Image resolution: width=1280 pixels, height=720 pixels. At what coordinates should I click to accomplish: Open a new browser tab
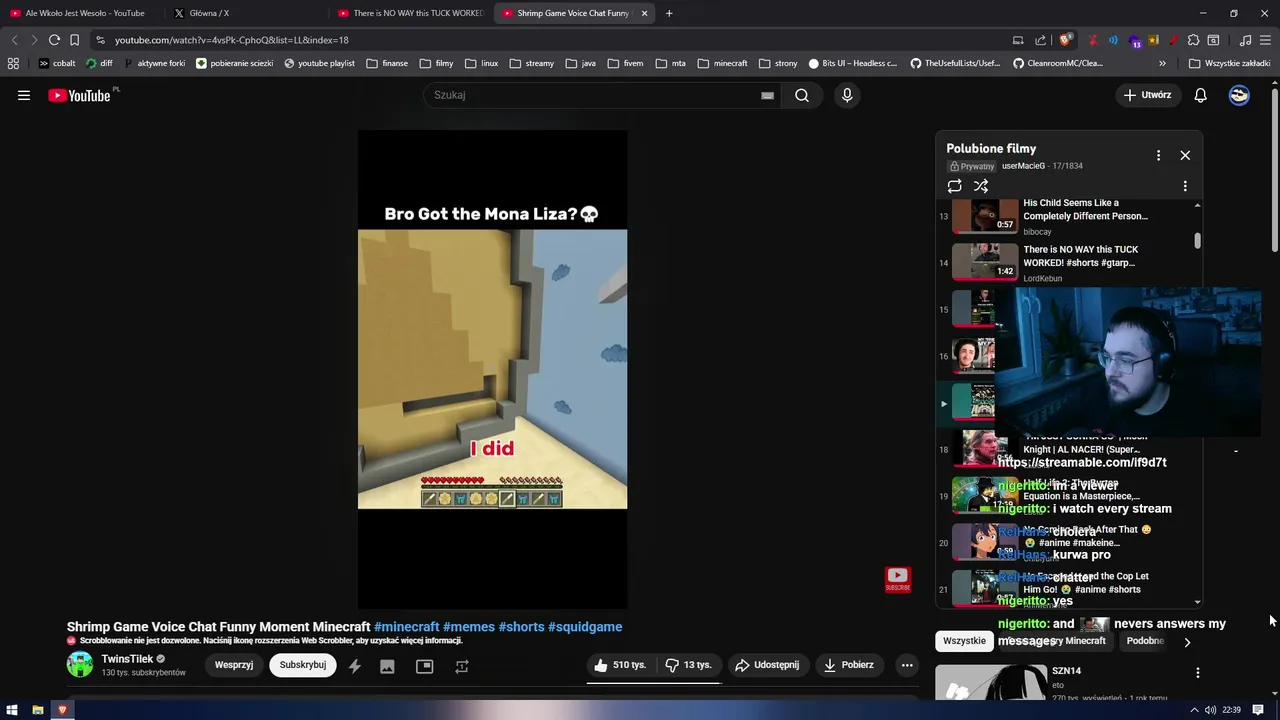(669, 13)
